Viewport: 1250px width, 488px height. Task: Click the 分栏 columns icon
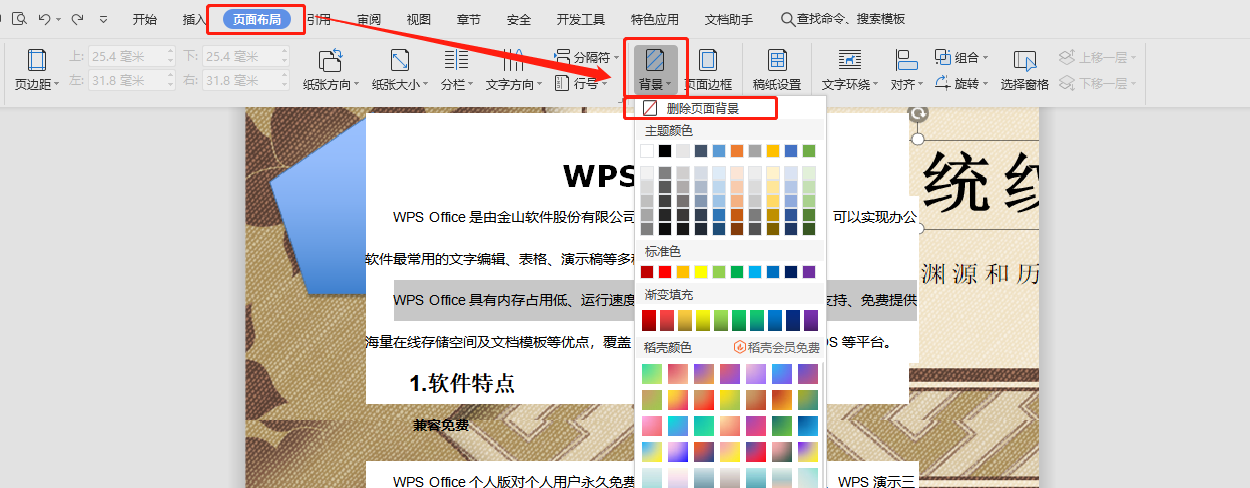point(456,60)
